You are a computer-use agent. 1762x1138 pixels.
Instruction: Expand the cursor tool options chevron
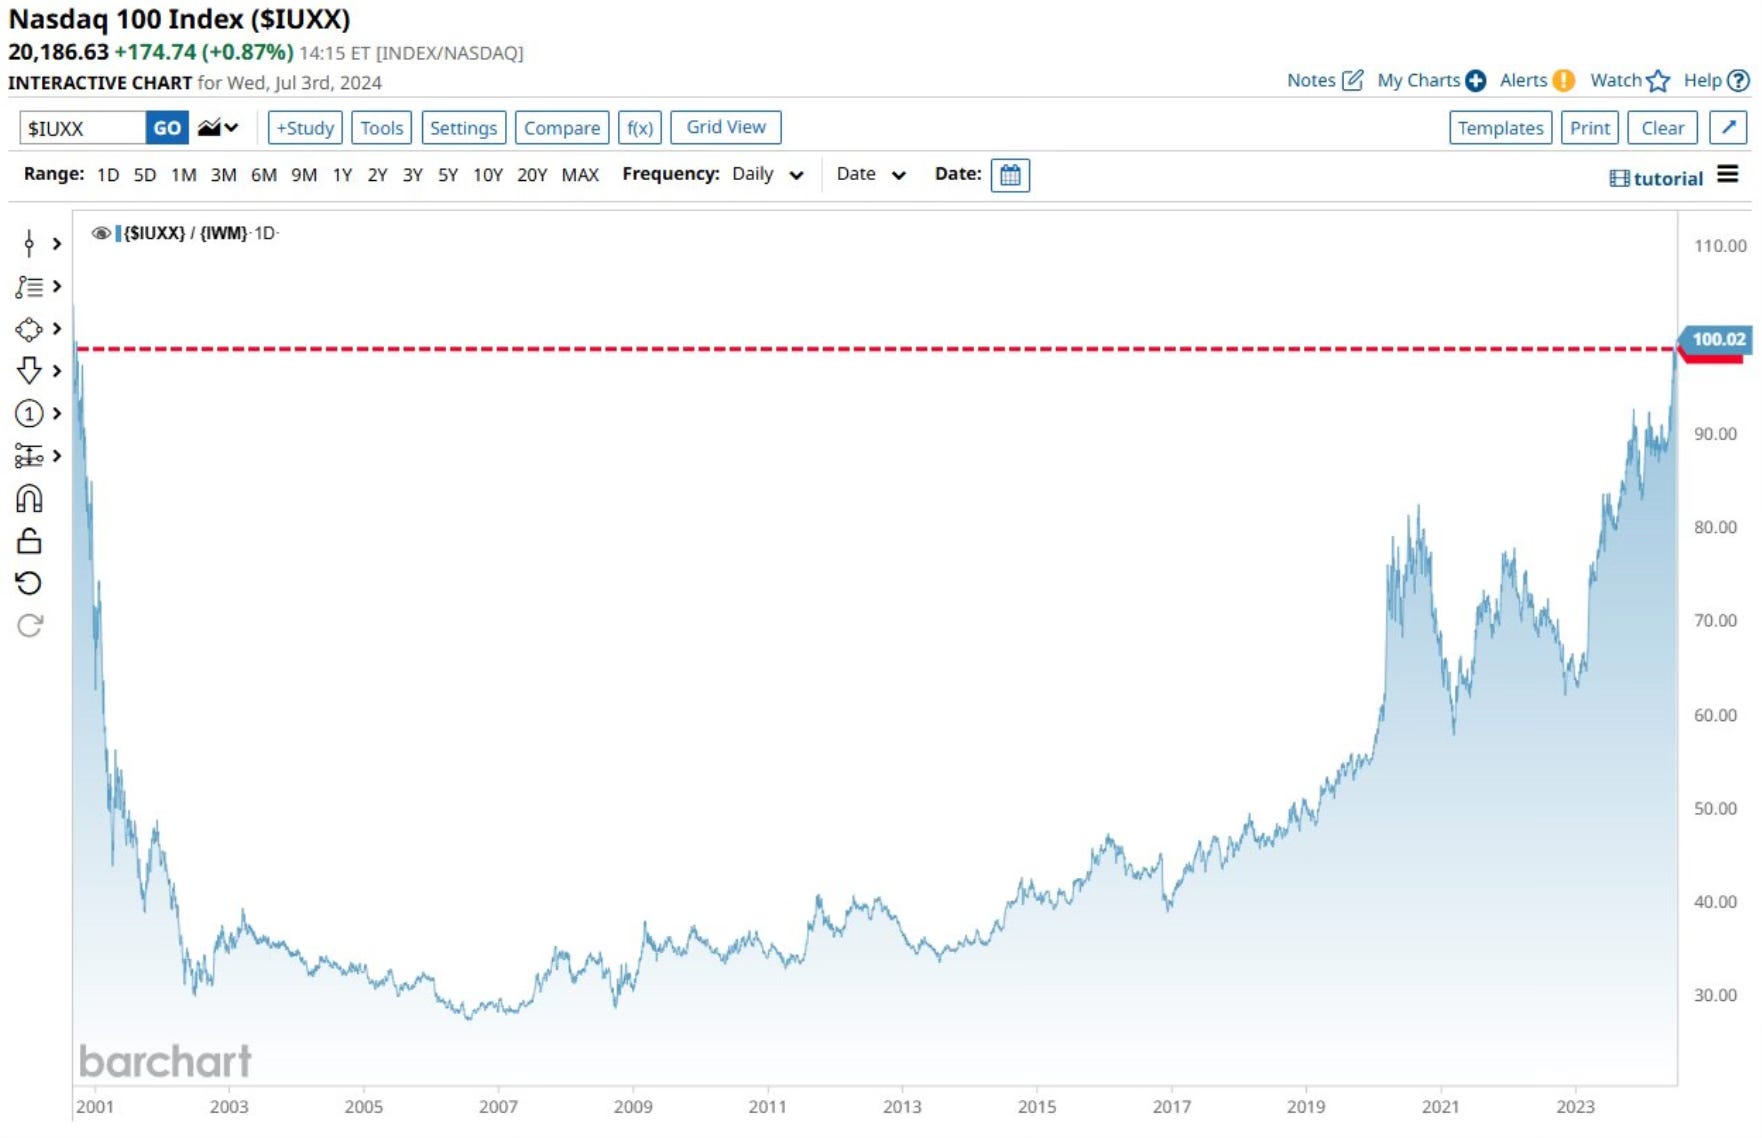click(57, 244)
